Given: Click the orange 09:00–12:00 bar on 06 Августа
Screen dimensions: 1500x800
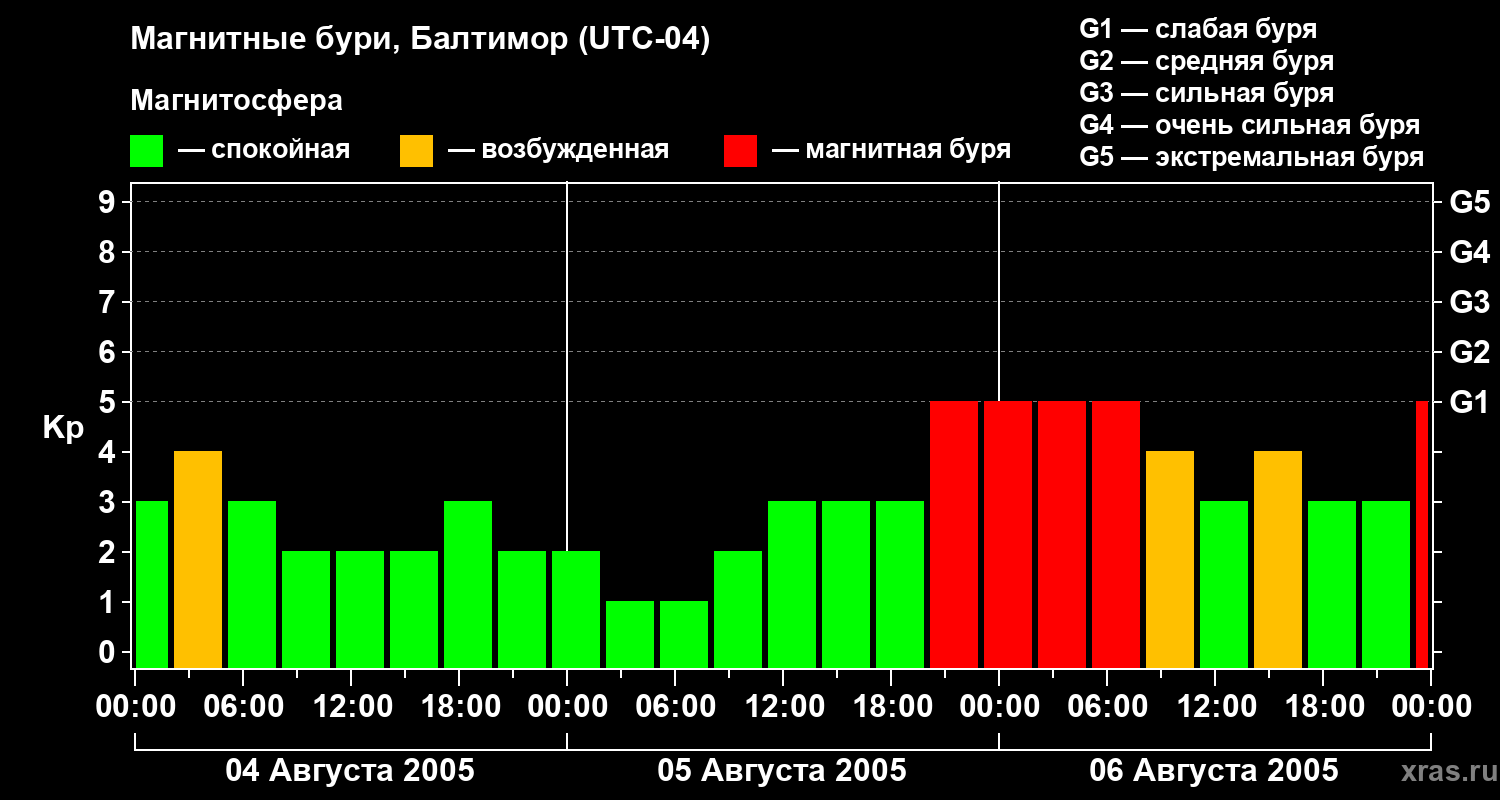Looking at the screenshot, I should pyautogui.click(x=1170, y=560).
